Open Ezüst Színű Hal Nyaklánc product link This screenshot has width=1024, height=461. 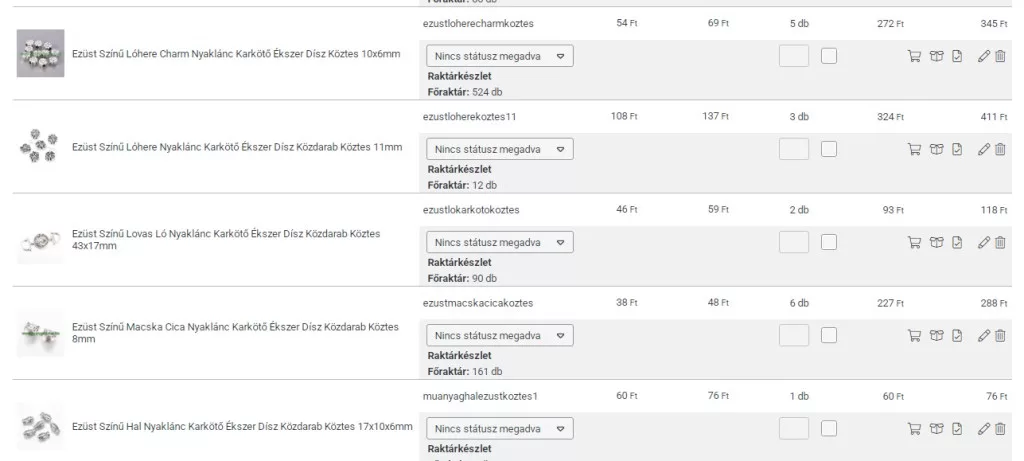click(x=242, y=427)
